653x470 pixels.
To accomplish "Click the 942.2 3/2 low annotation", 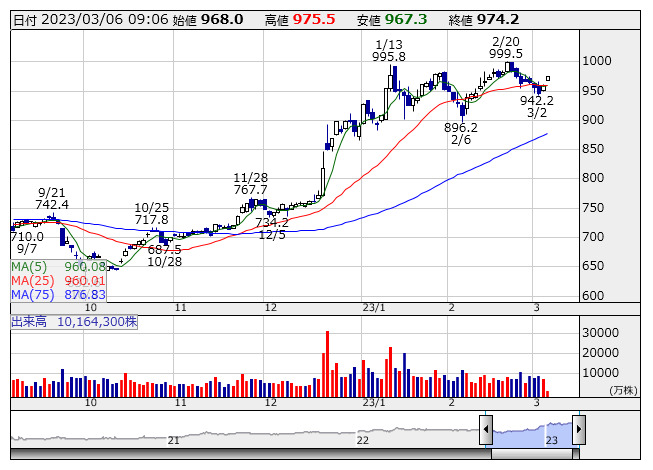I will [x=537, y=107].
